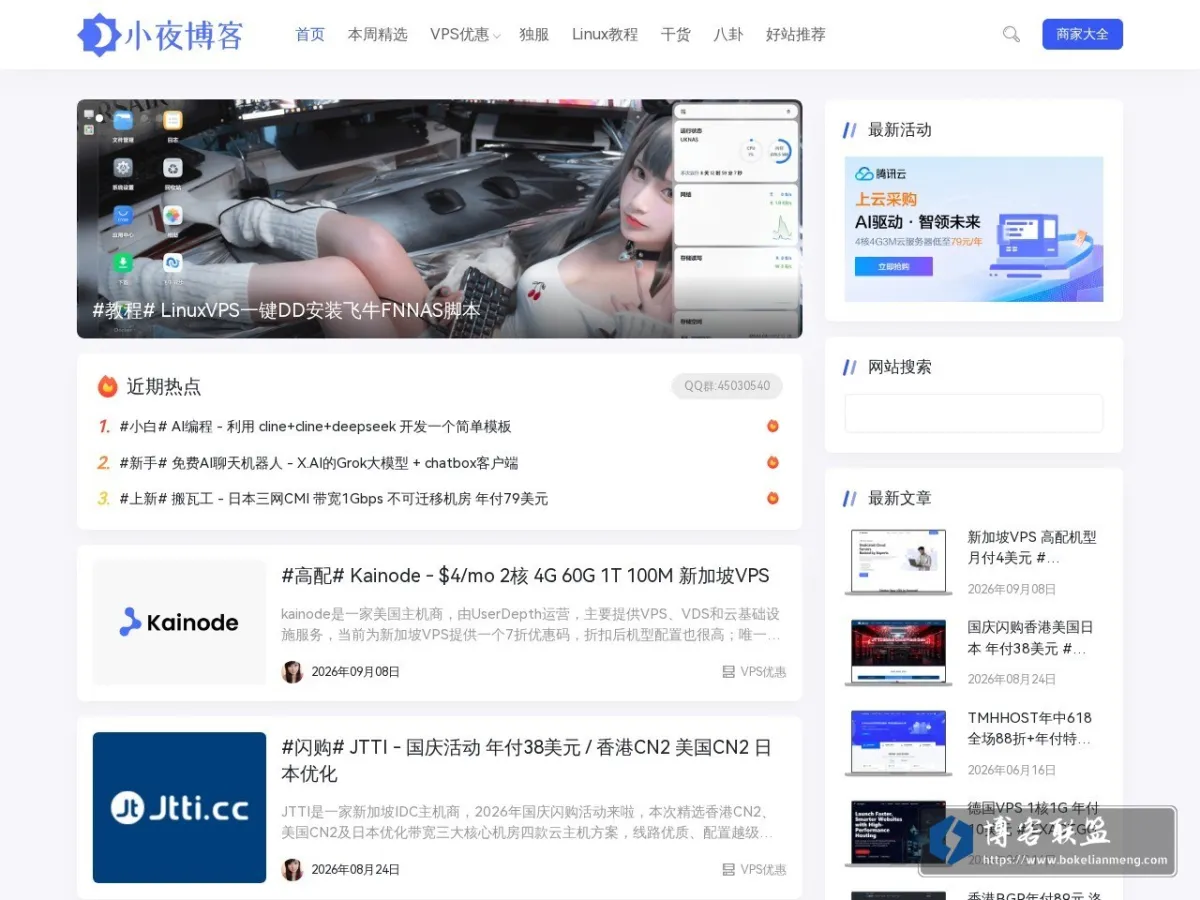Click the 最新活动 section heading

pos(900,130)
